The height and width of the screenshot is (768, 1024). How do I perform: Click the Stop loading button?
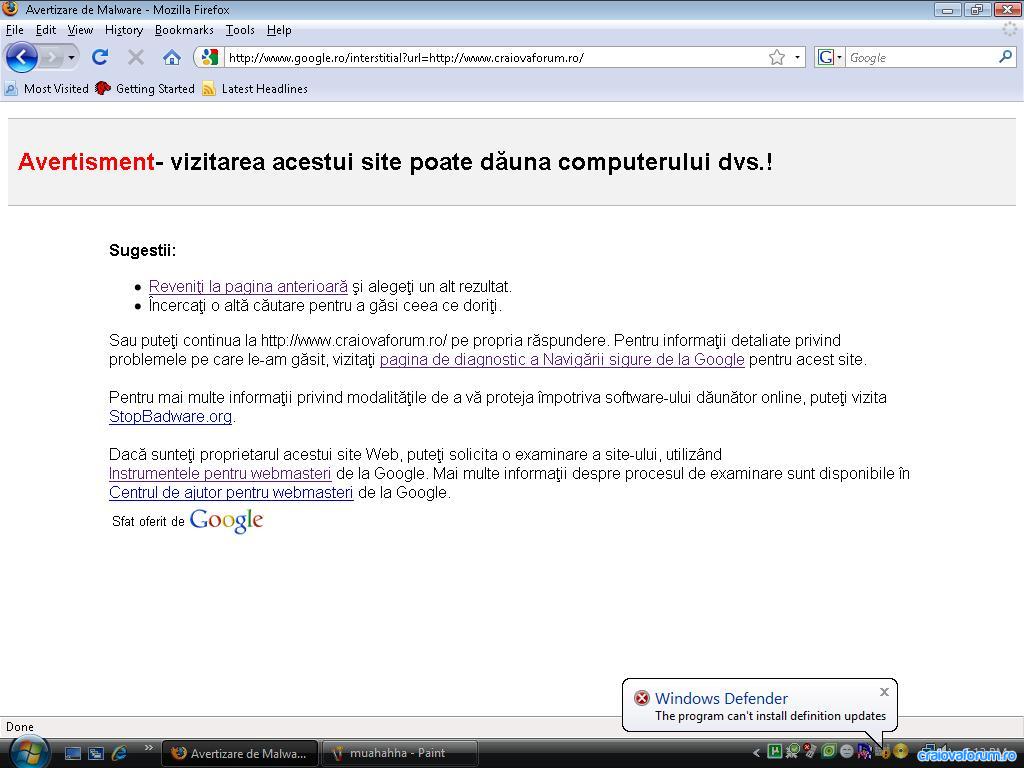click(136, 57)
